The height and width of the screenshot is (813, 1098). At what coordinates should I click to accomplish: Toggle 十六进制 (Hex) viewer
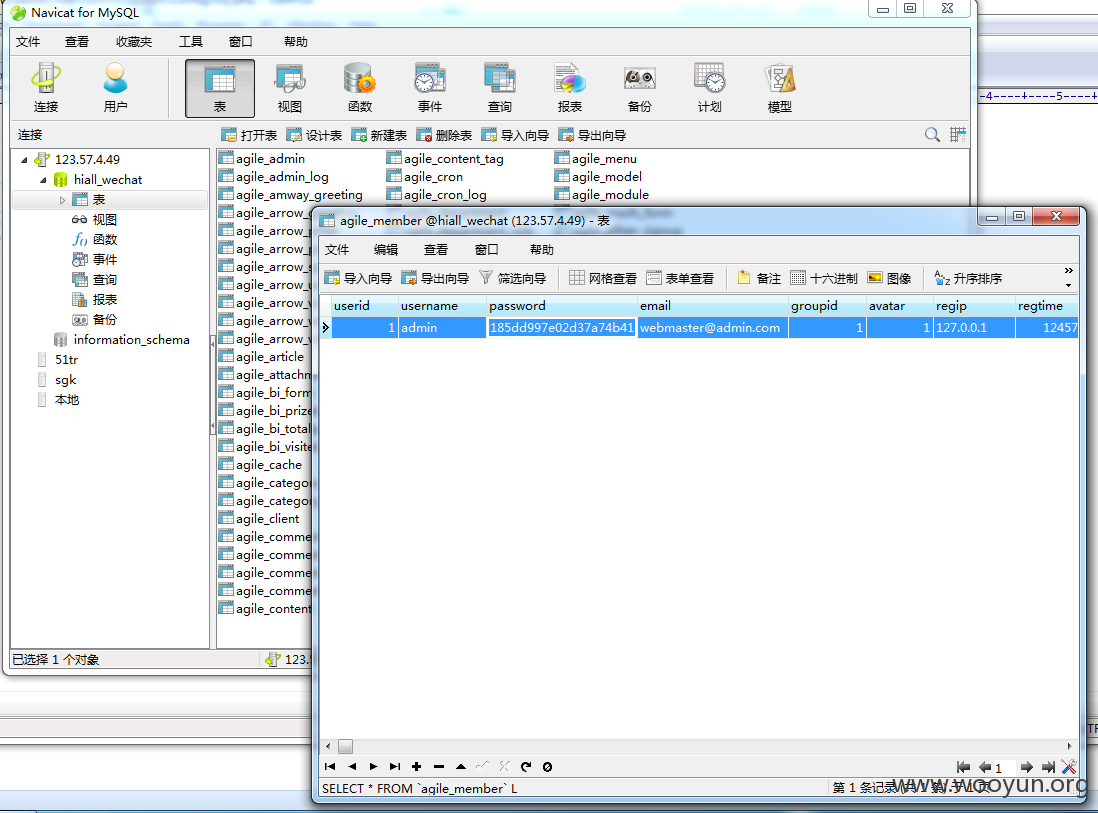tap(824, 278)
